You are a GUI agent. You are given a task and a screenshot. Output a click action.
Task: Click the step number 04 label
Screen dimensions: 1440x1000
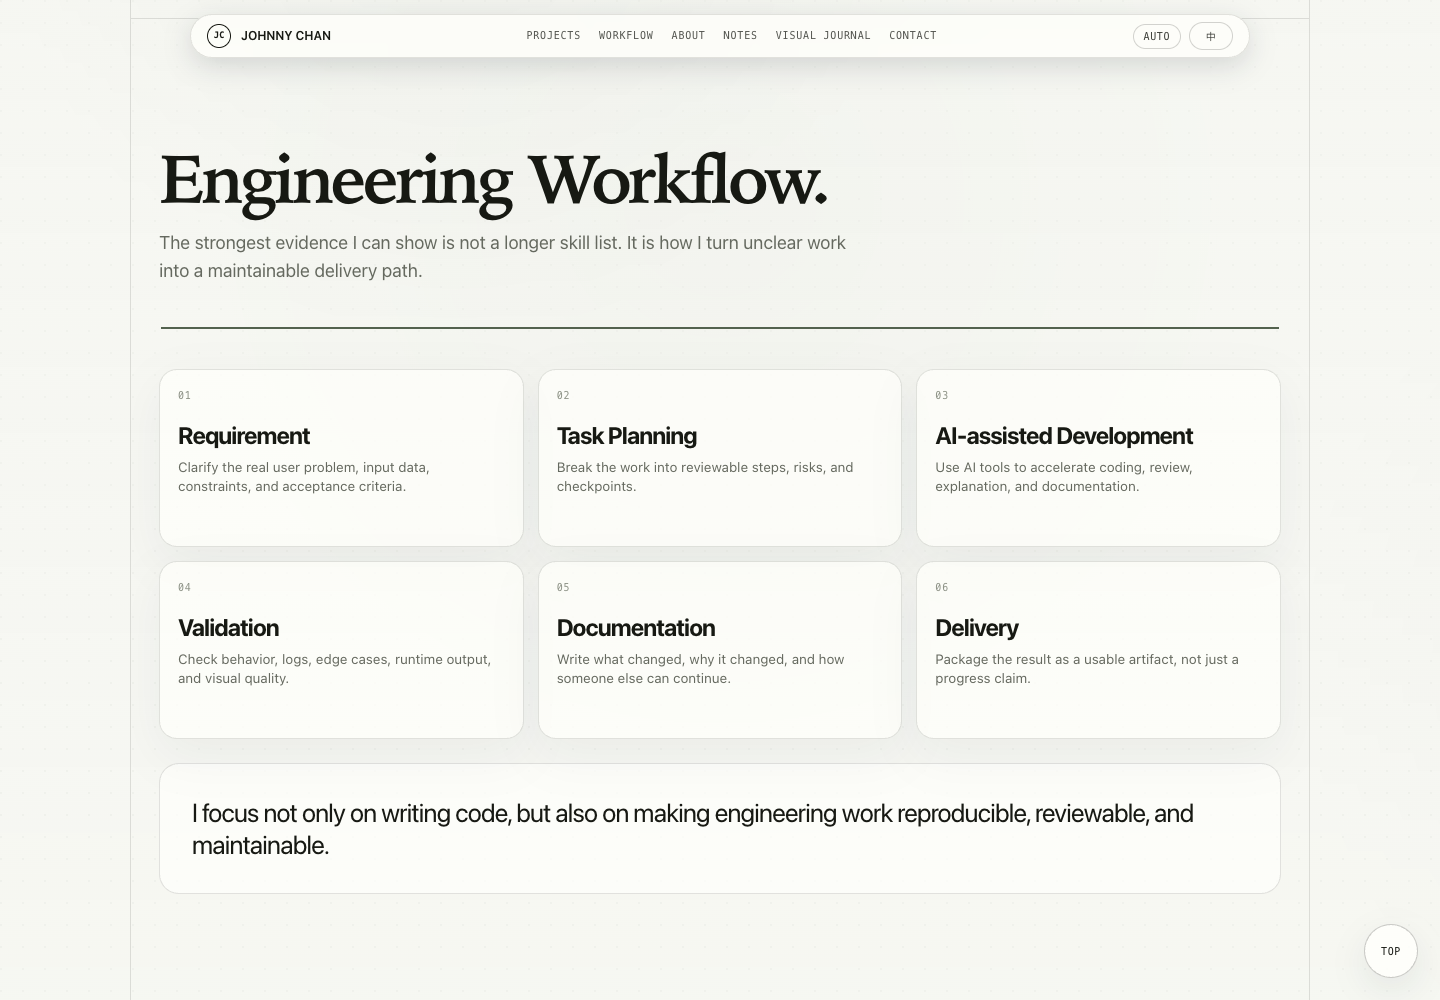pos(184,587)
